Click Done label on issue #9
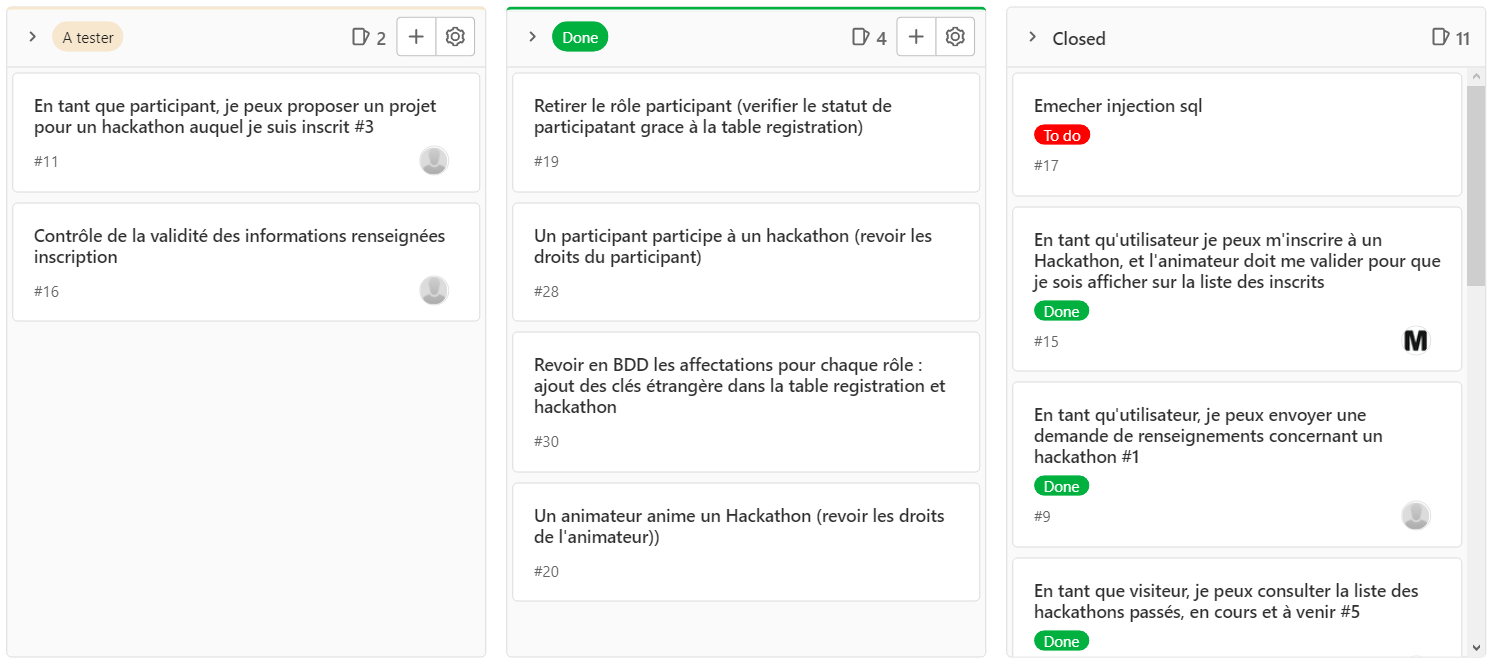Screen dimensions: 1491x665 1061,486
